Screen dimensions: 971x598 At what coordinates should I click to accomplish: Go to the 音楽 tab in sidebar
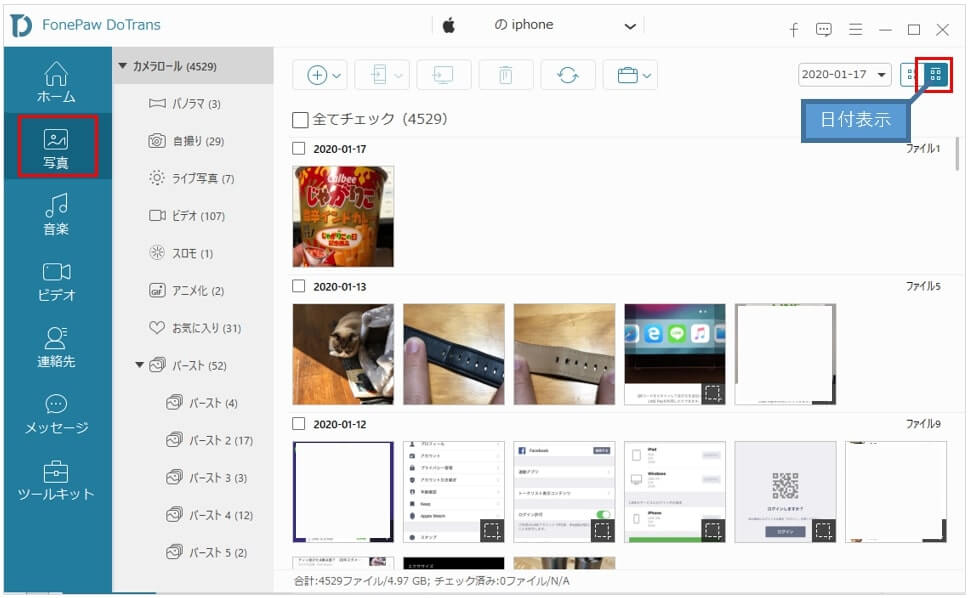57,213
